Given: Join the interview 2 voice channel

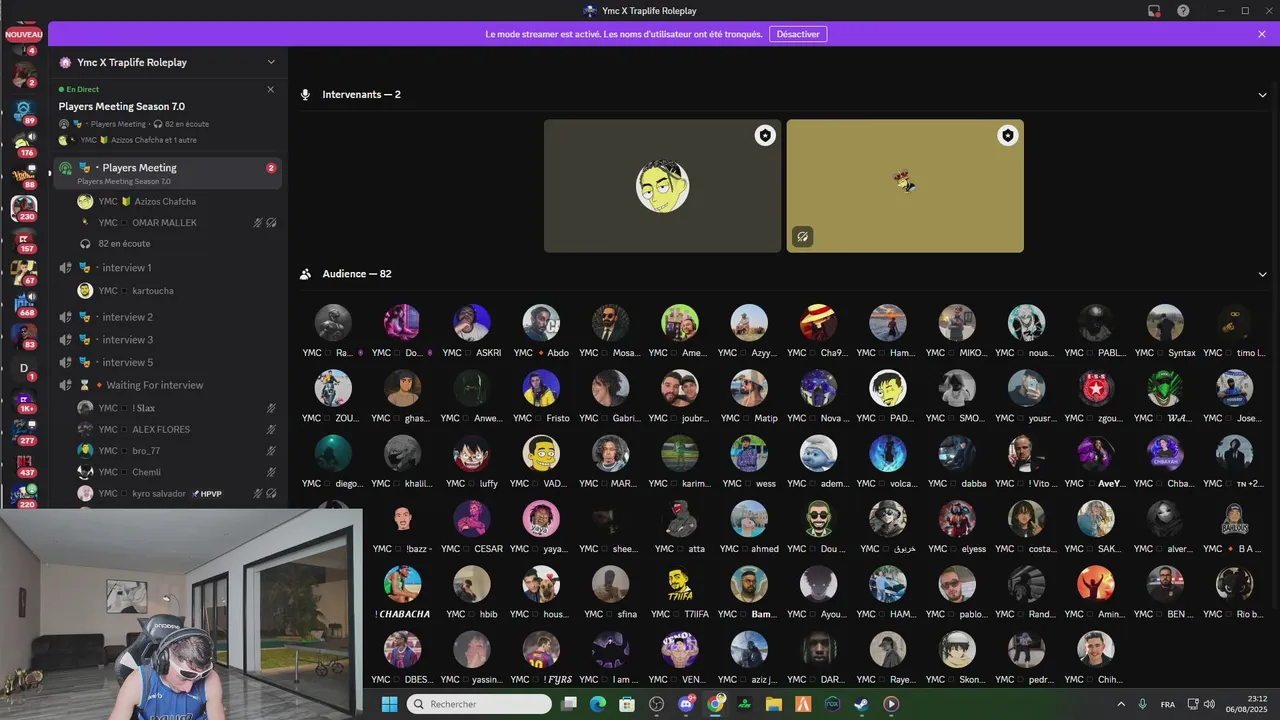Looking at the screenshot, I should (168, 317).
